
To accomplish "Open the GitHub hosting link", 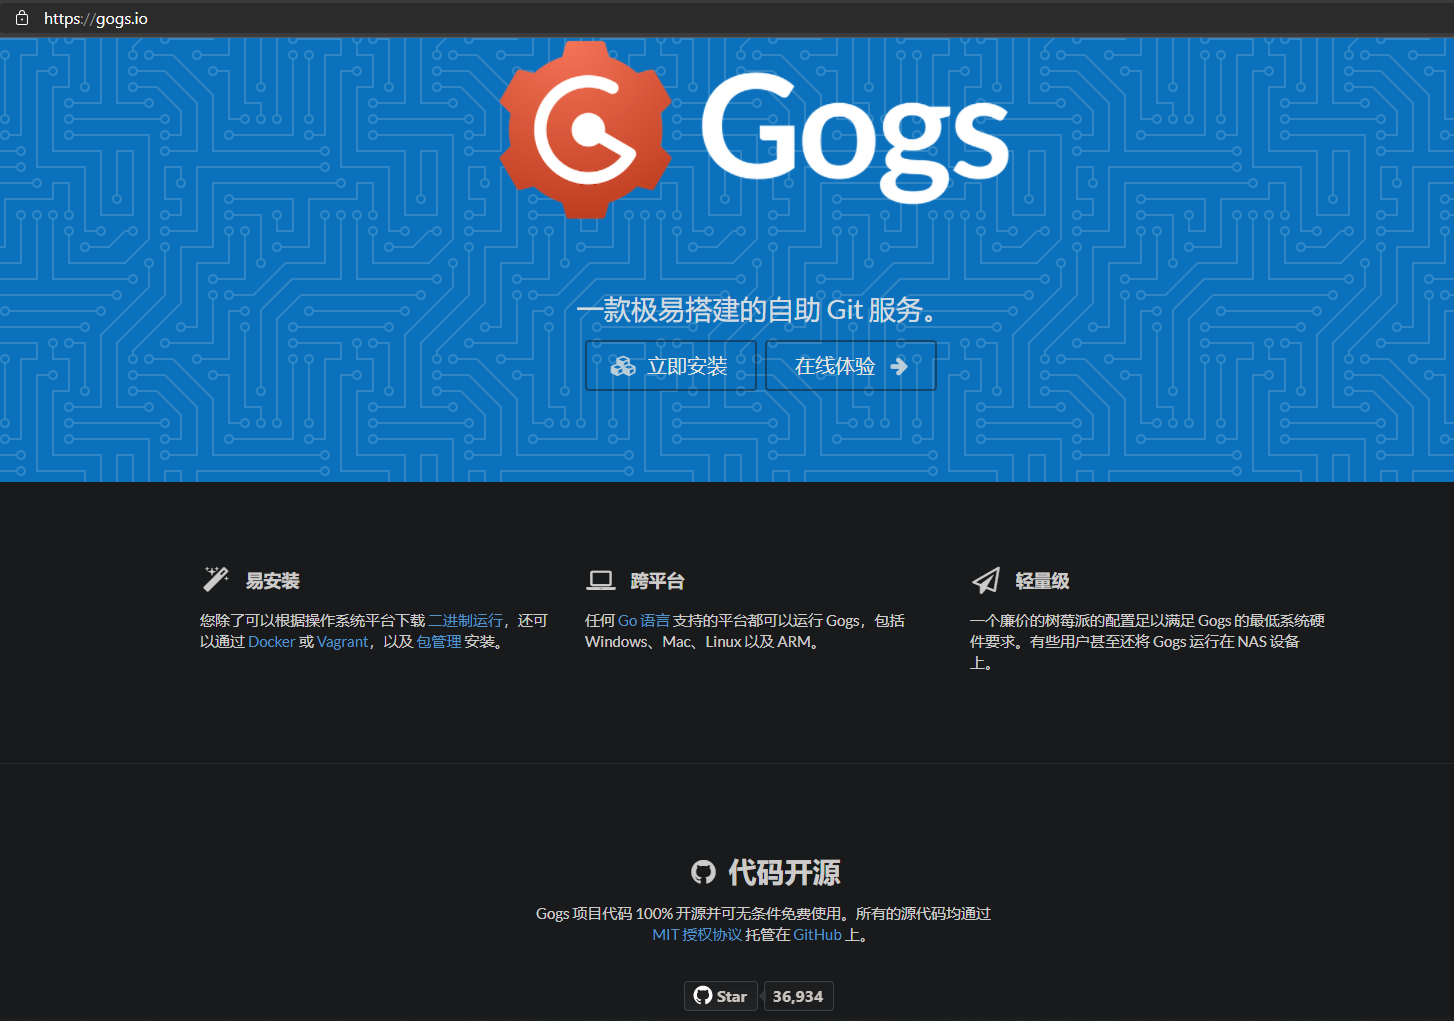I will 817,935.
